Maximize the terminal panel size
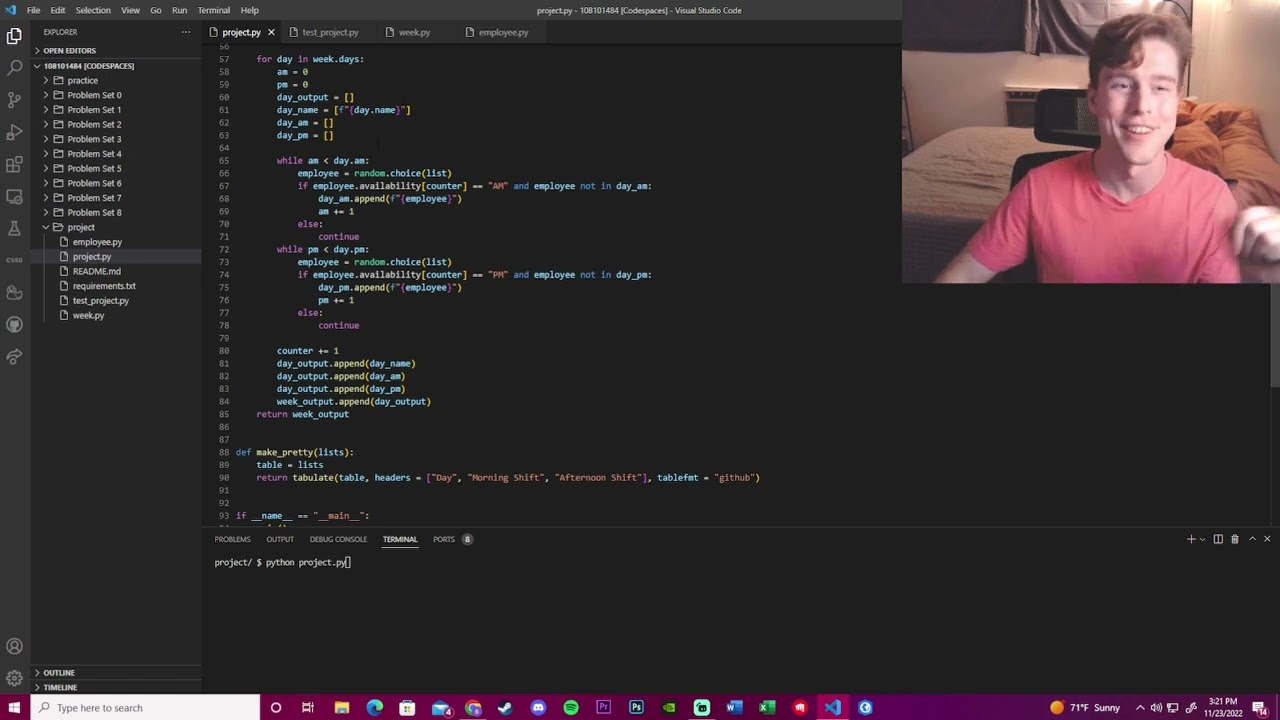Screen dimensions: 1280x720 [1251, 539]
